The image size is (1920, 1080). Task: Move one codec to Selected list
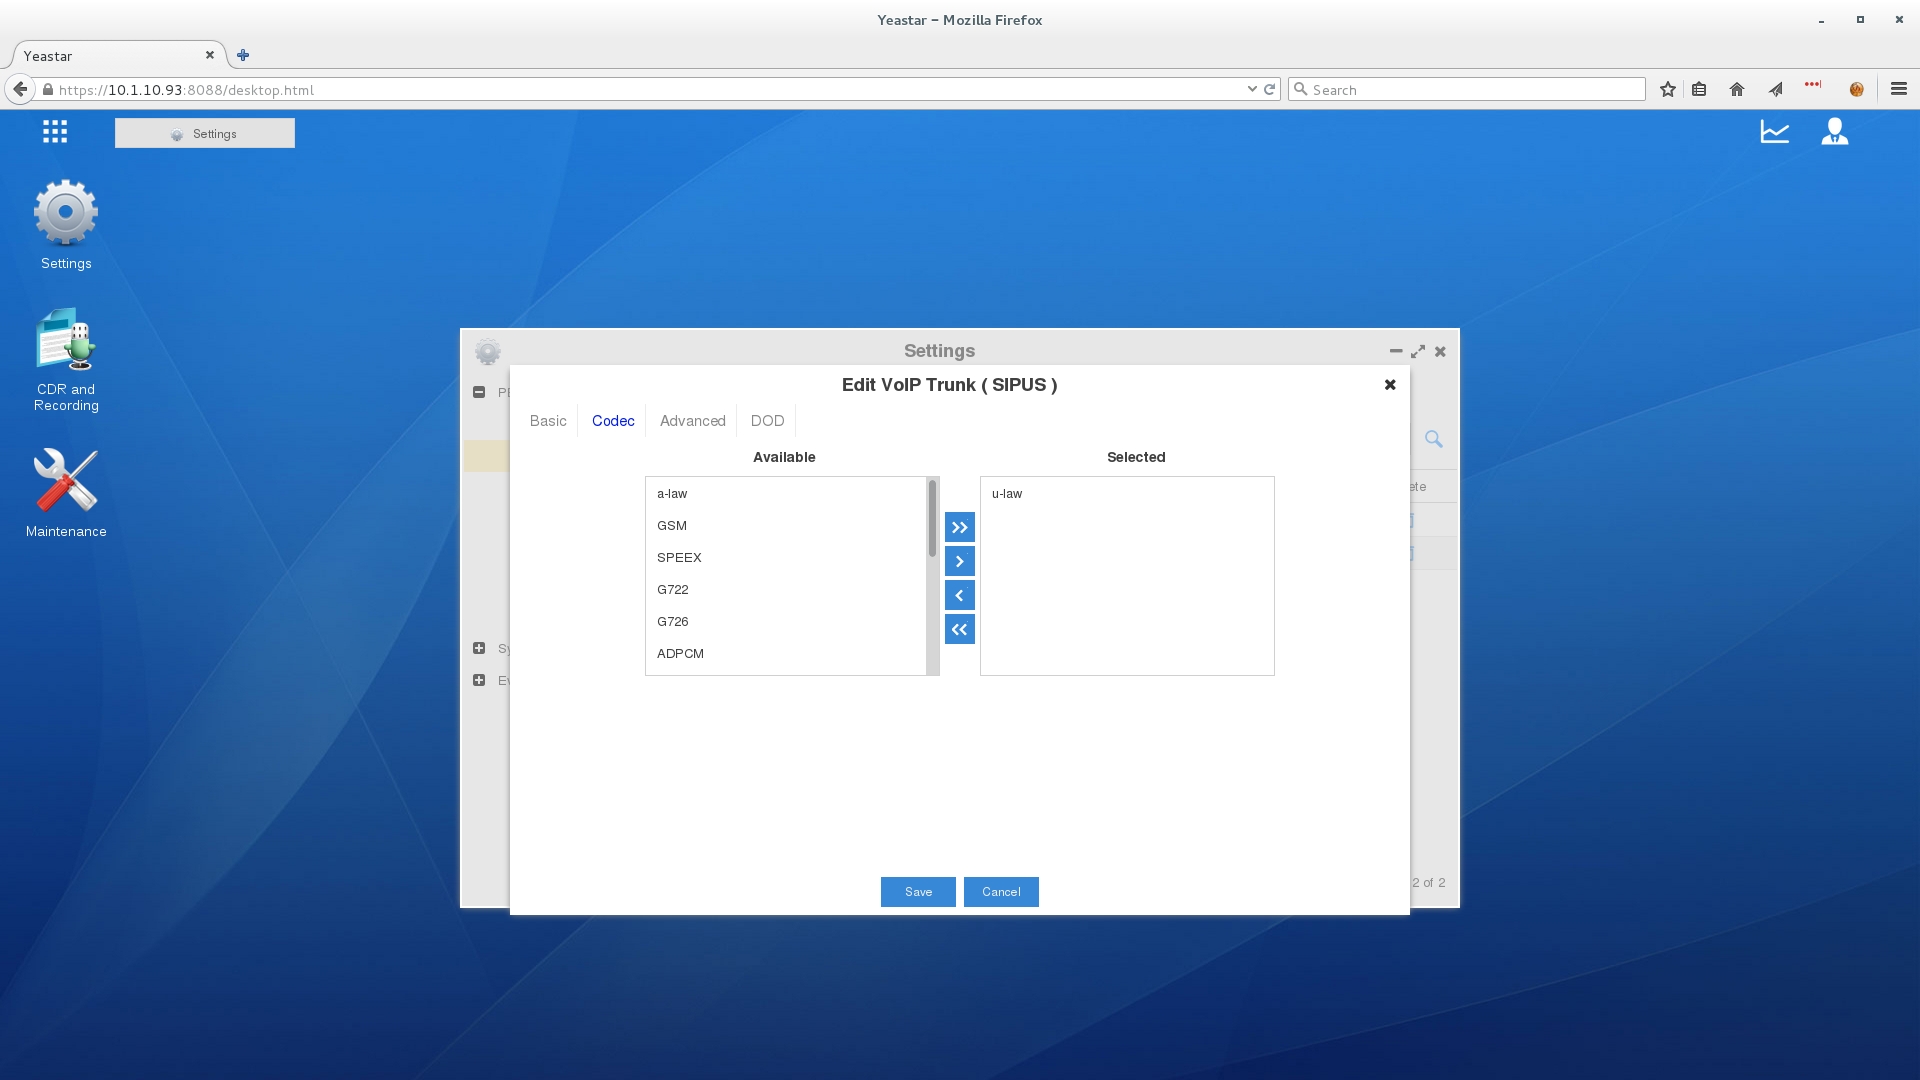(x=959, y=561)
